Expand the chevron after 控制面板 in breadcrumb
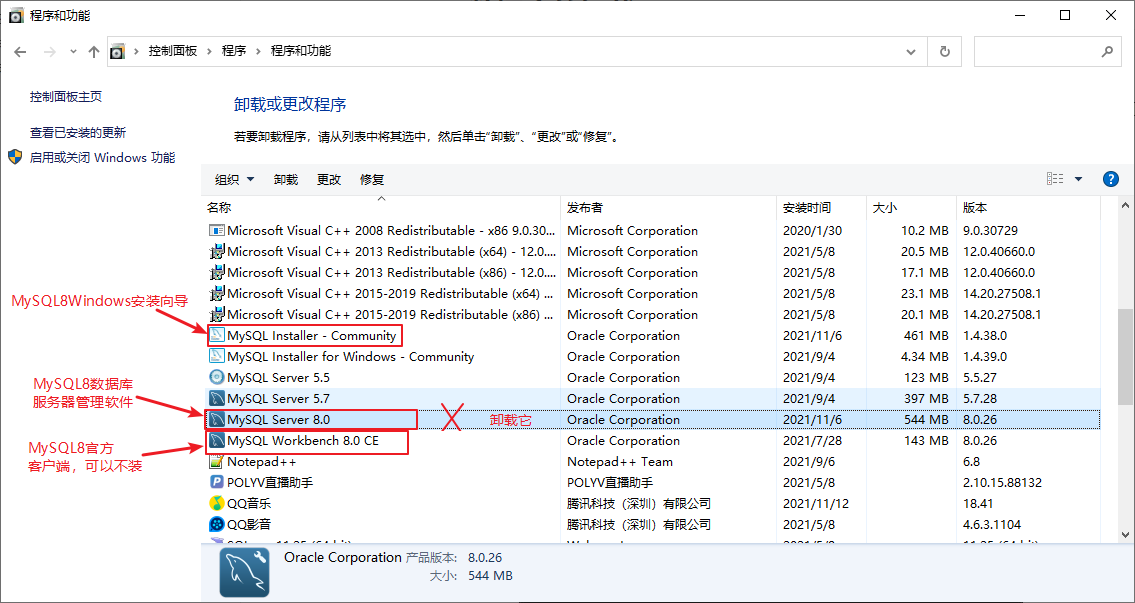The width and height of the screenshot is (1135, 603). (209, 51)
